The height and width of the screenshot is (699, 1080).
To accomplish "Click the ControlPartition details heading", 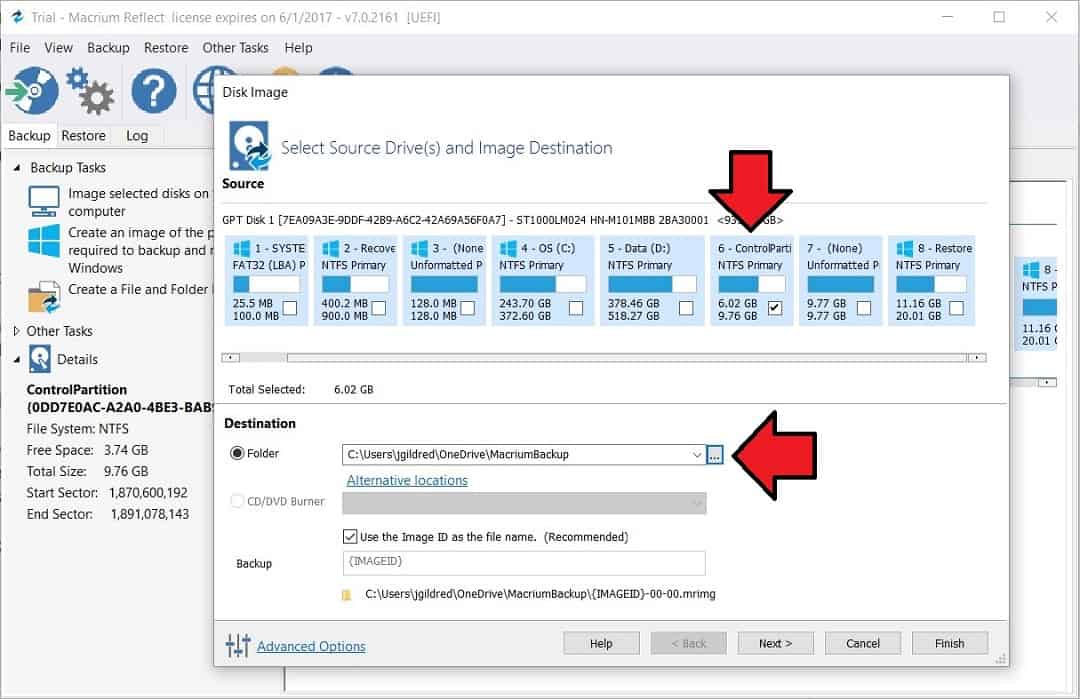I will pyautogui.click(x=76, y=389).
